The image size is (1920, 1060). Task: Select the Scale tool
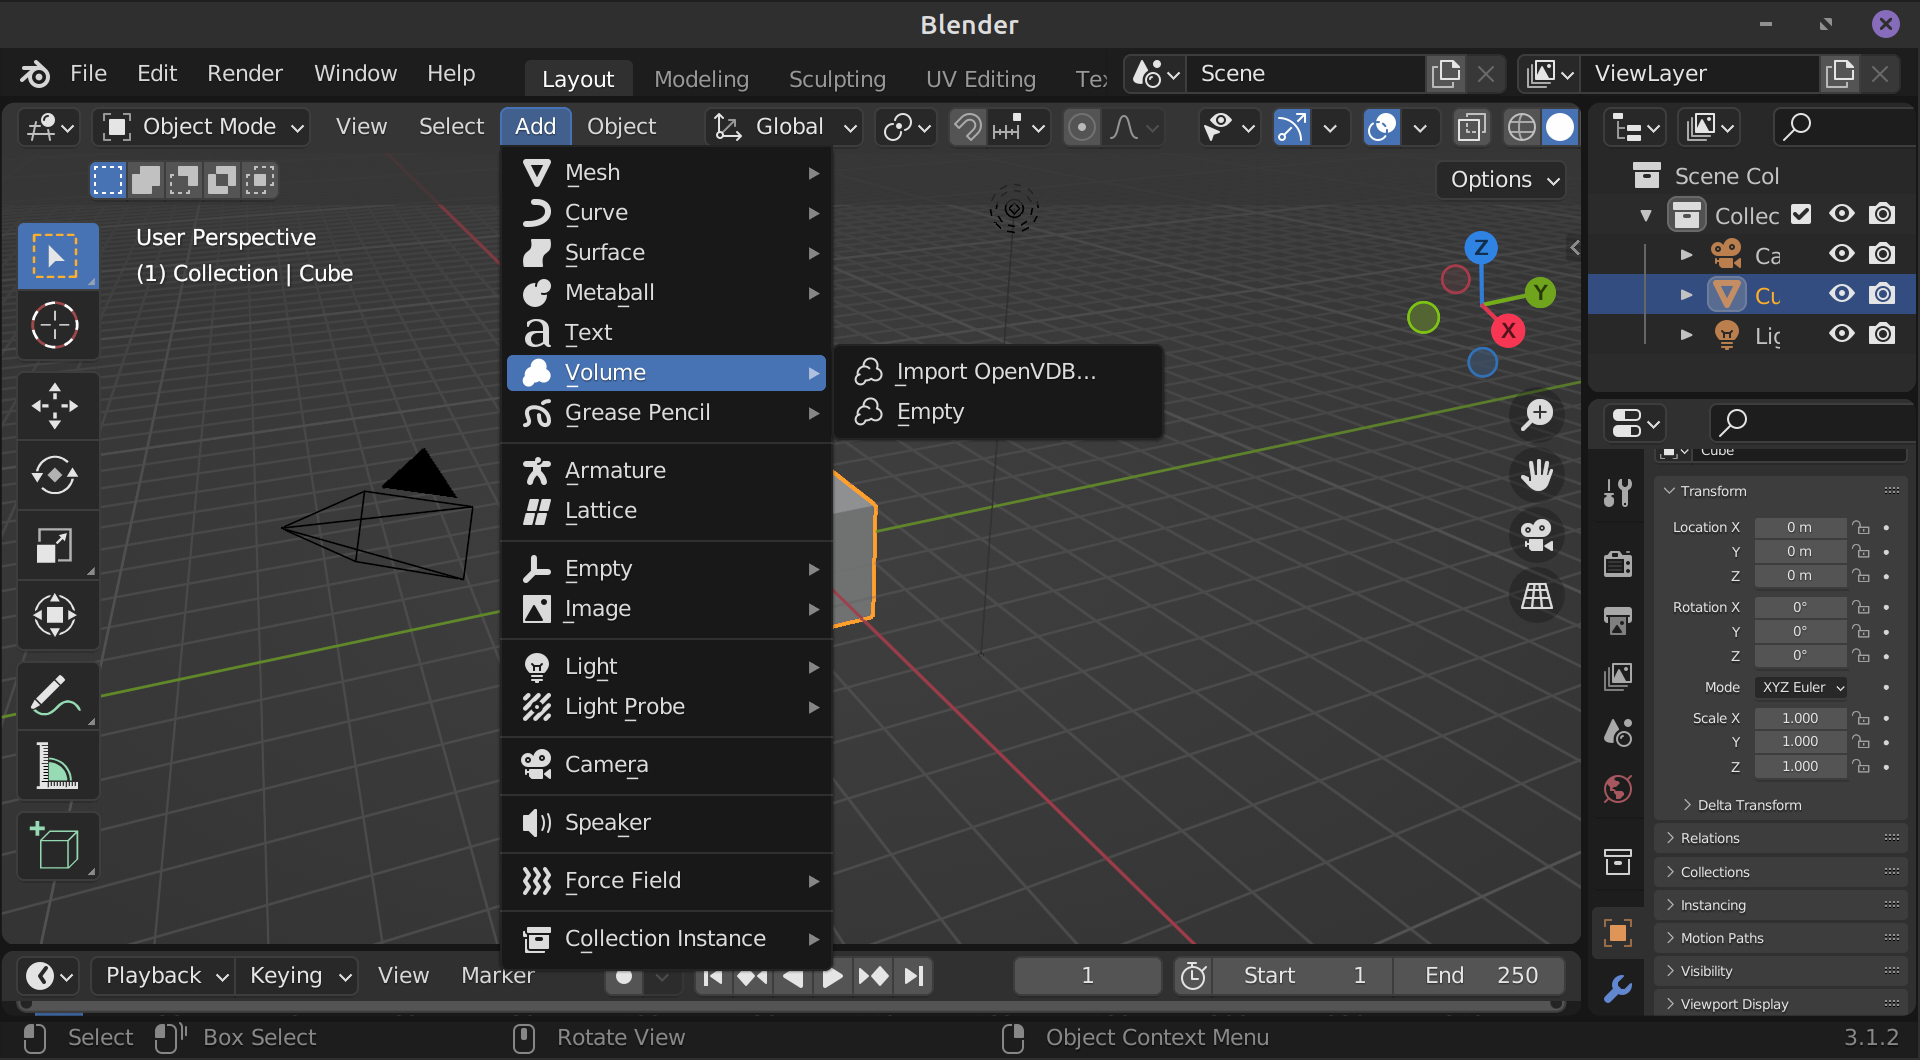(x=57, y=545)
